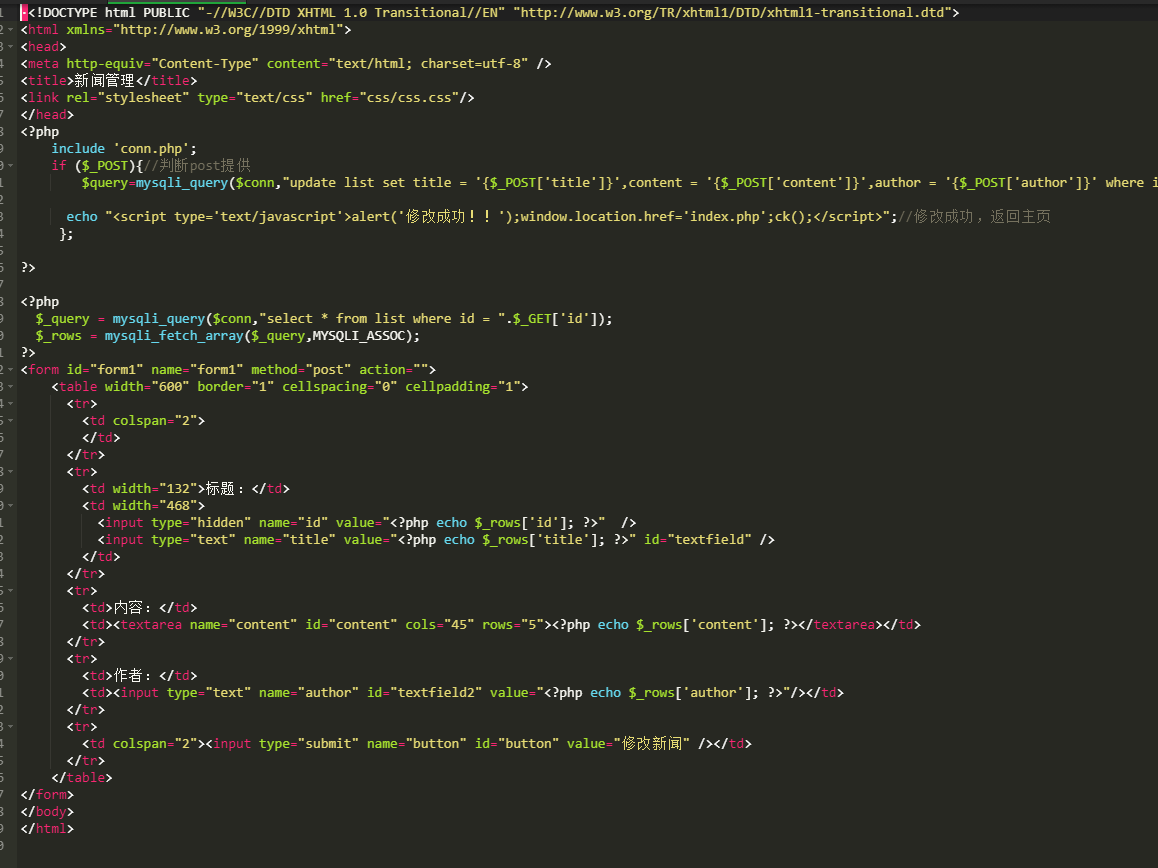
Task: Click the MYSQLI_ASSOC constant
Action: click(x=358, y=336)
